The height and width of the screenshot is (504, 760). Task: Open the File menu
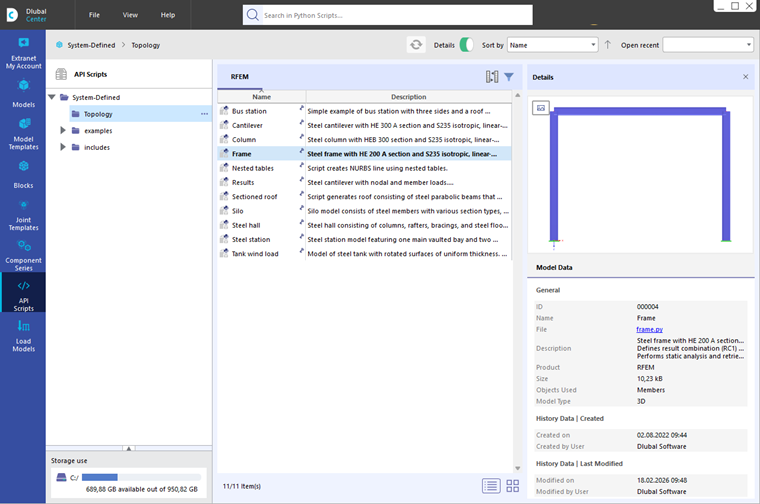94,15
